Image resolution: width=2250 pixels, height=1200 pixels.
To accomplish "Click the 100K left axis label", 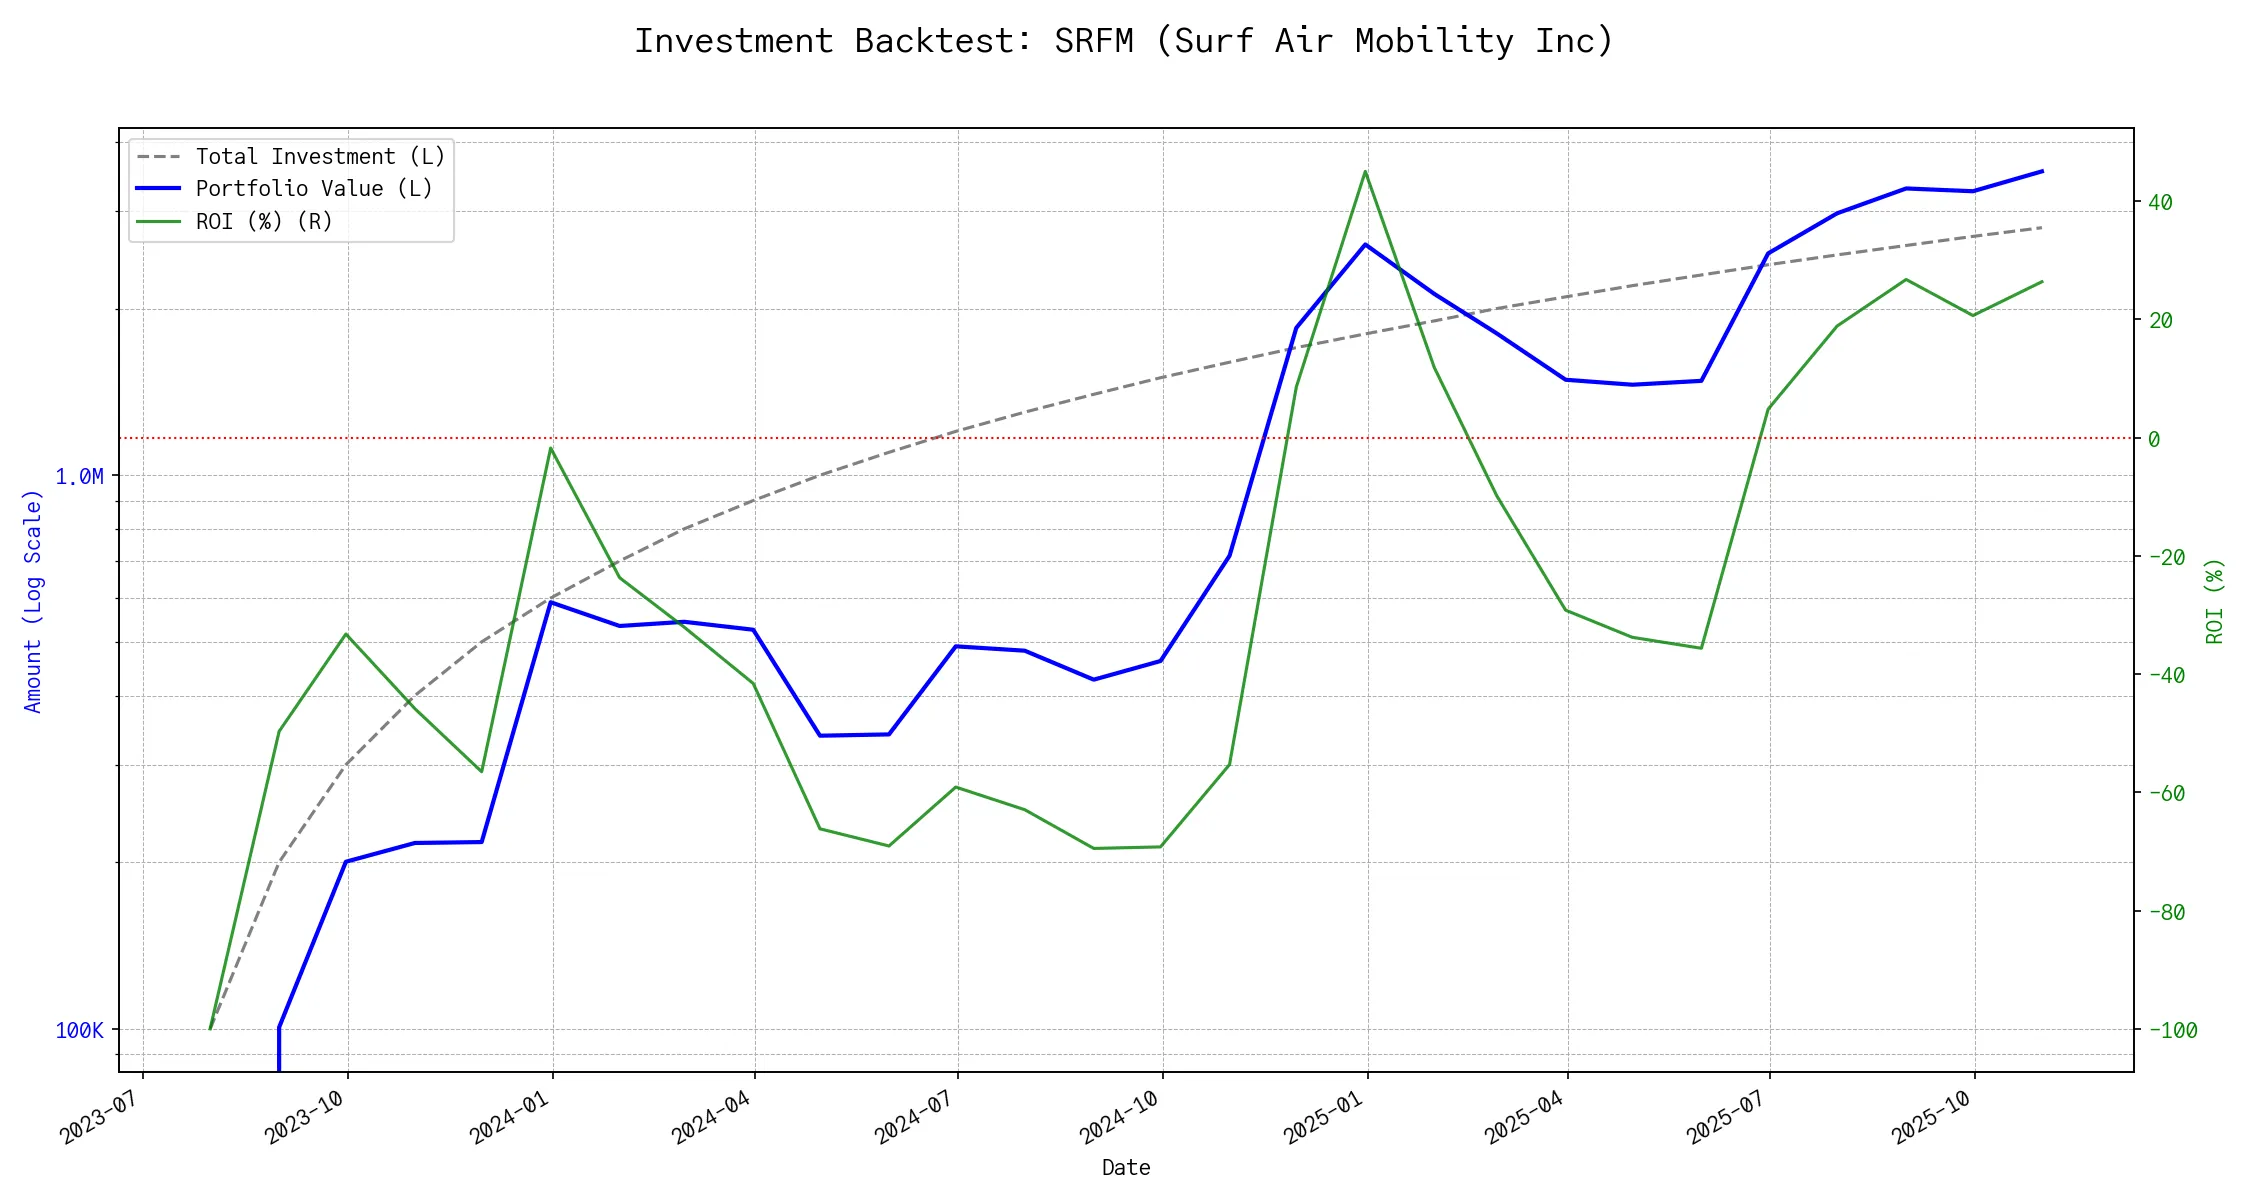I will point(79,1030).
